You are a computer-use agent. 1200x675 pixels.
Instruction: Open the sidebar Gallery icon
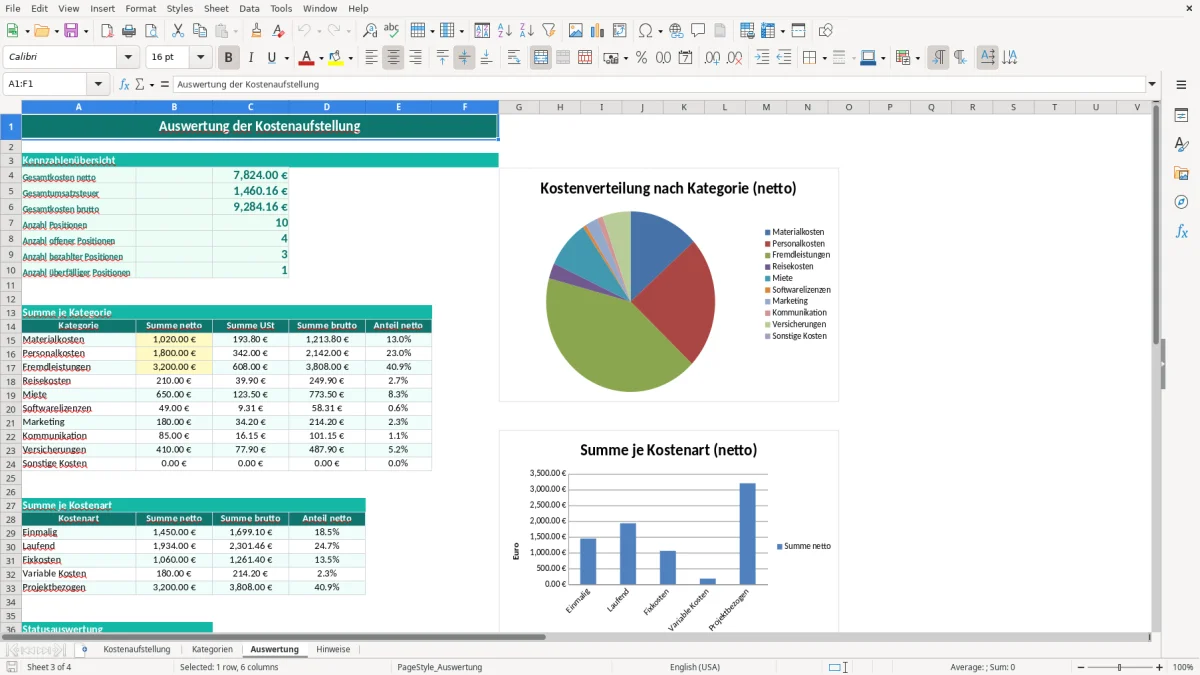(x=1181, y=173)
